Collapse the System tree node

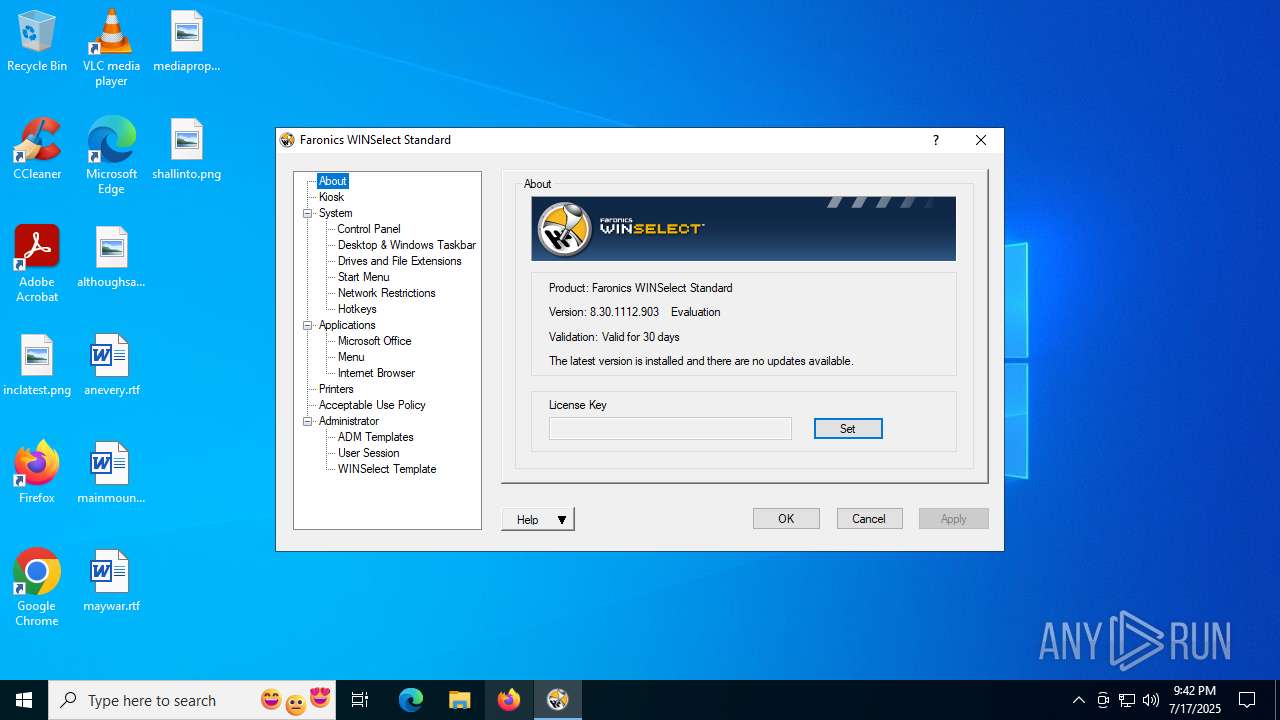(308, 213)
